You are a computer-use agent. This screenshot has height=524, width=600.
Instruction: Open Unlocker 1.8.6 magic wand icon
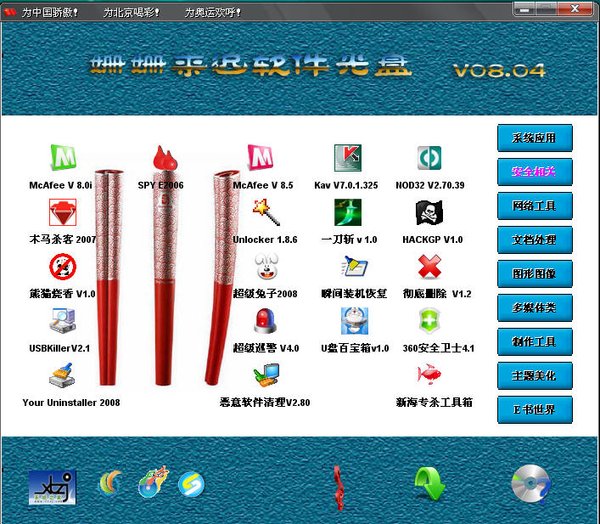pos(266,212)
